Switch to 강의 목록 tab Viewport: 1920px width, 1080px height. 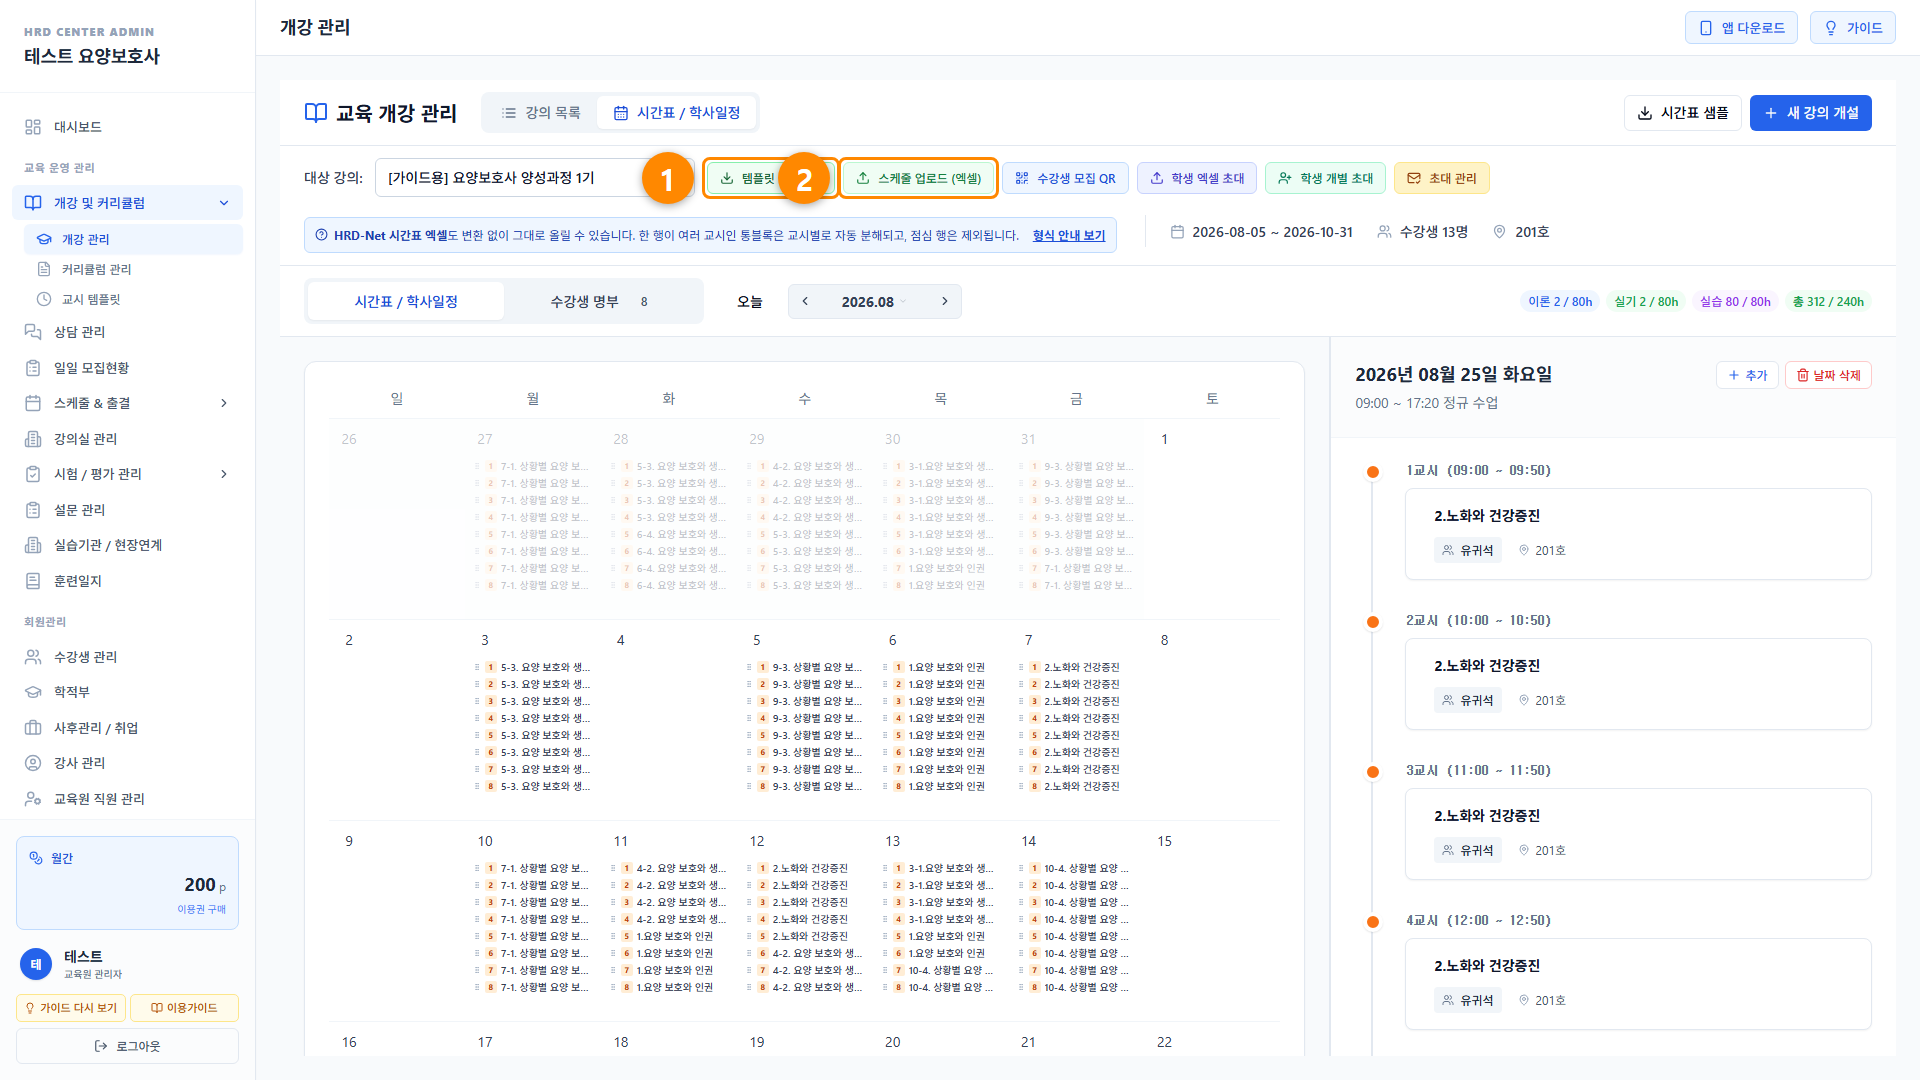pos(541,113)
